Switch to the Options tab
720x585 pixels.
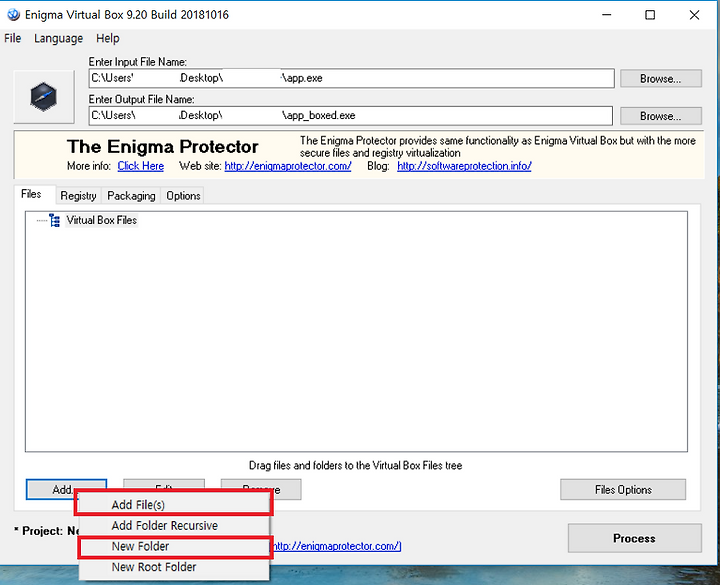click(x=183, y=196)
